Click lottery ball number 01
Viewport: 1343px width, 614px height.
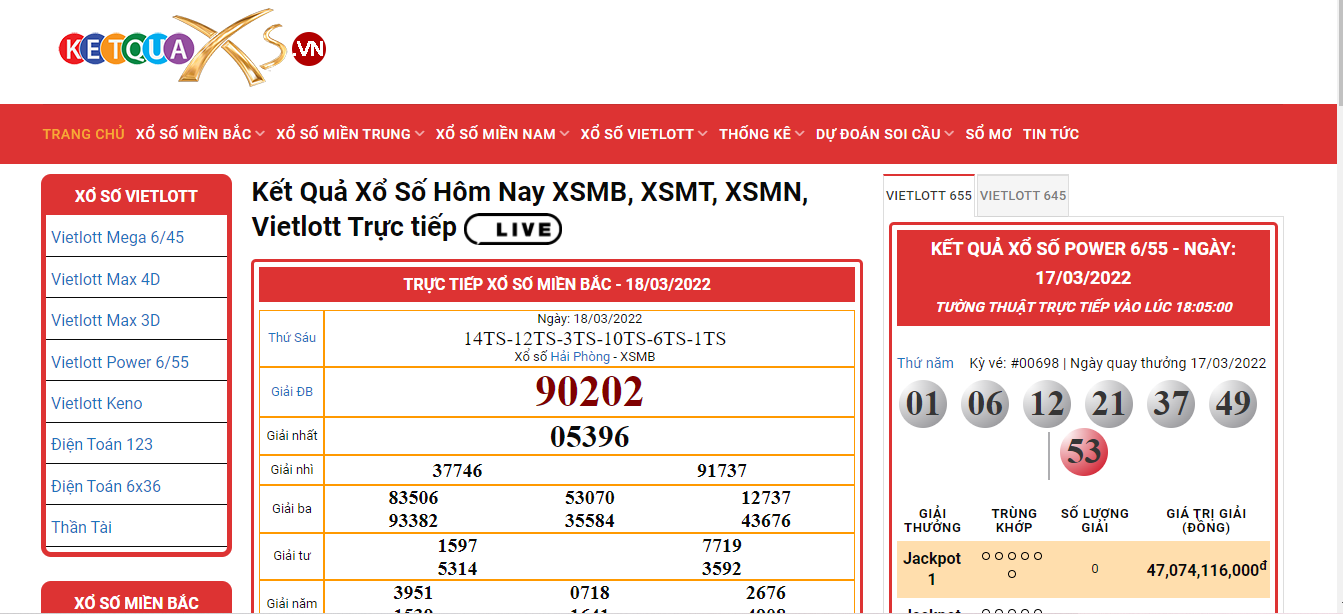(923, 404)
